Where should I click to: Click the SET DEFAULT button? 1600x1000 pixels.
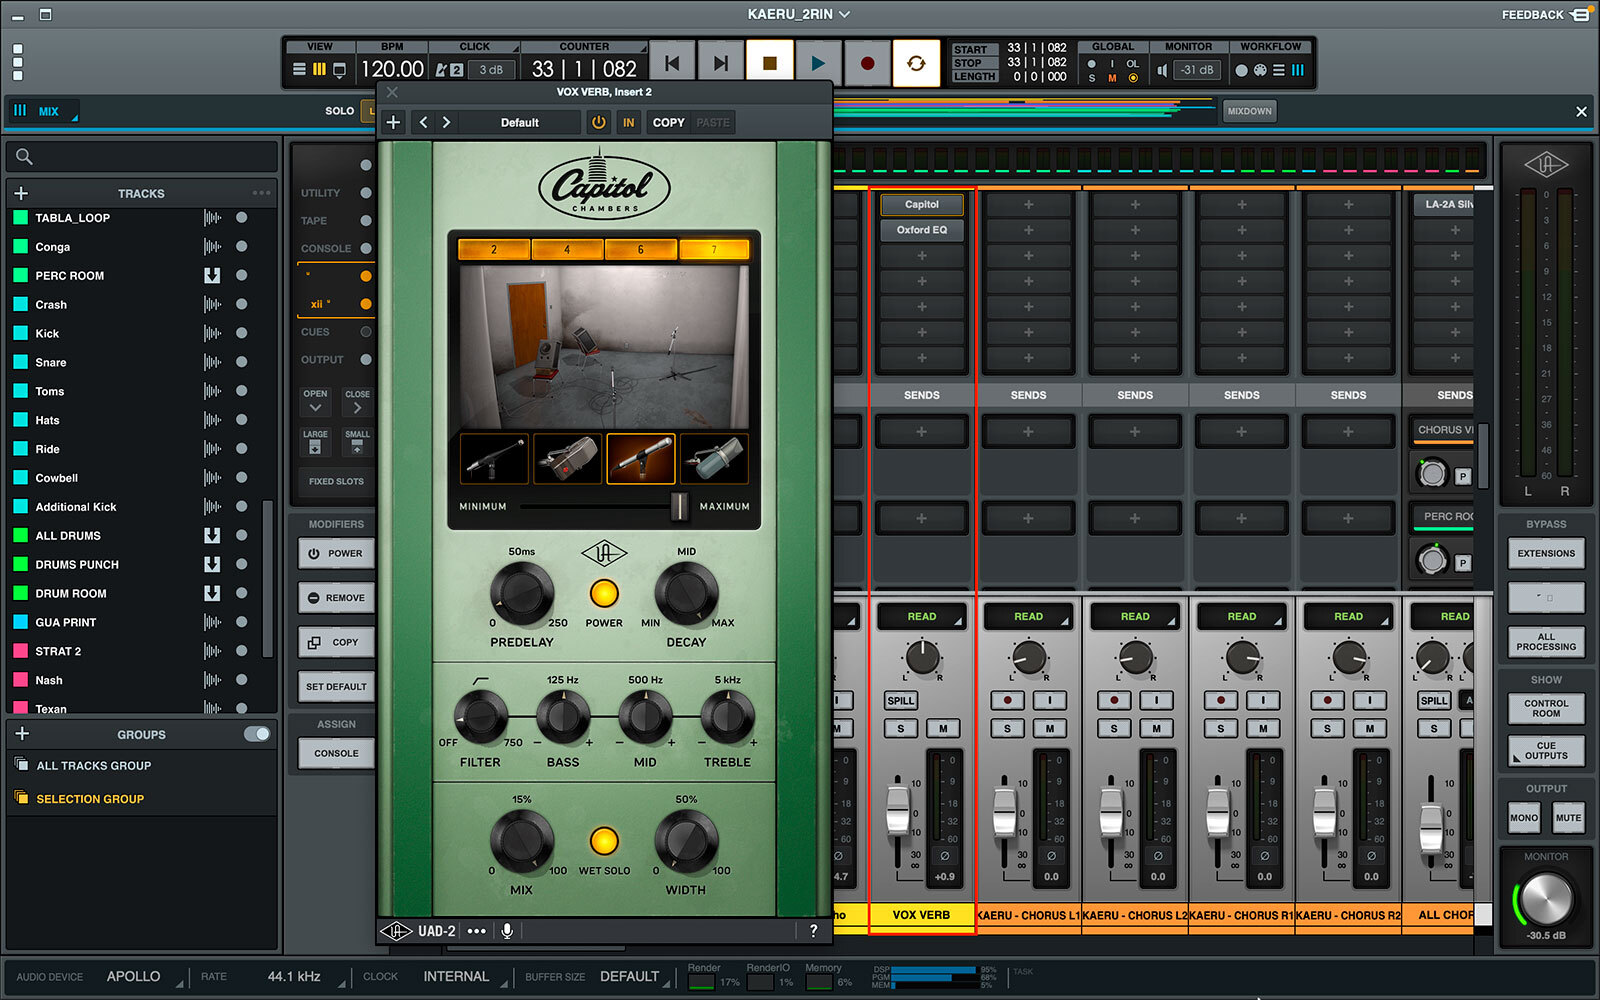(x=336, y=687)
